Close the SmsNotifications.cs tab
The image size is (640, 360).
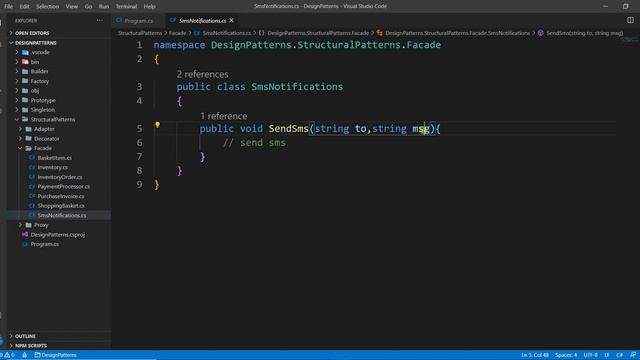[x=231, y=20]
